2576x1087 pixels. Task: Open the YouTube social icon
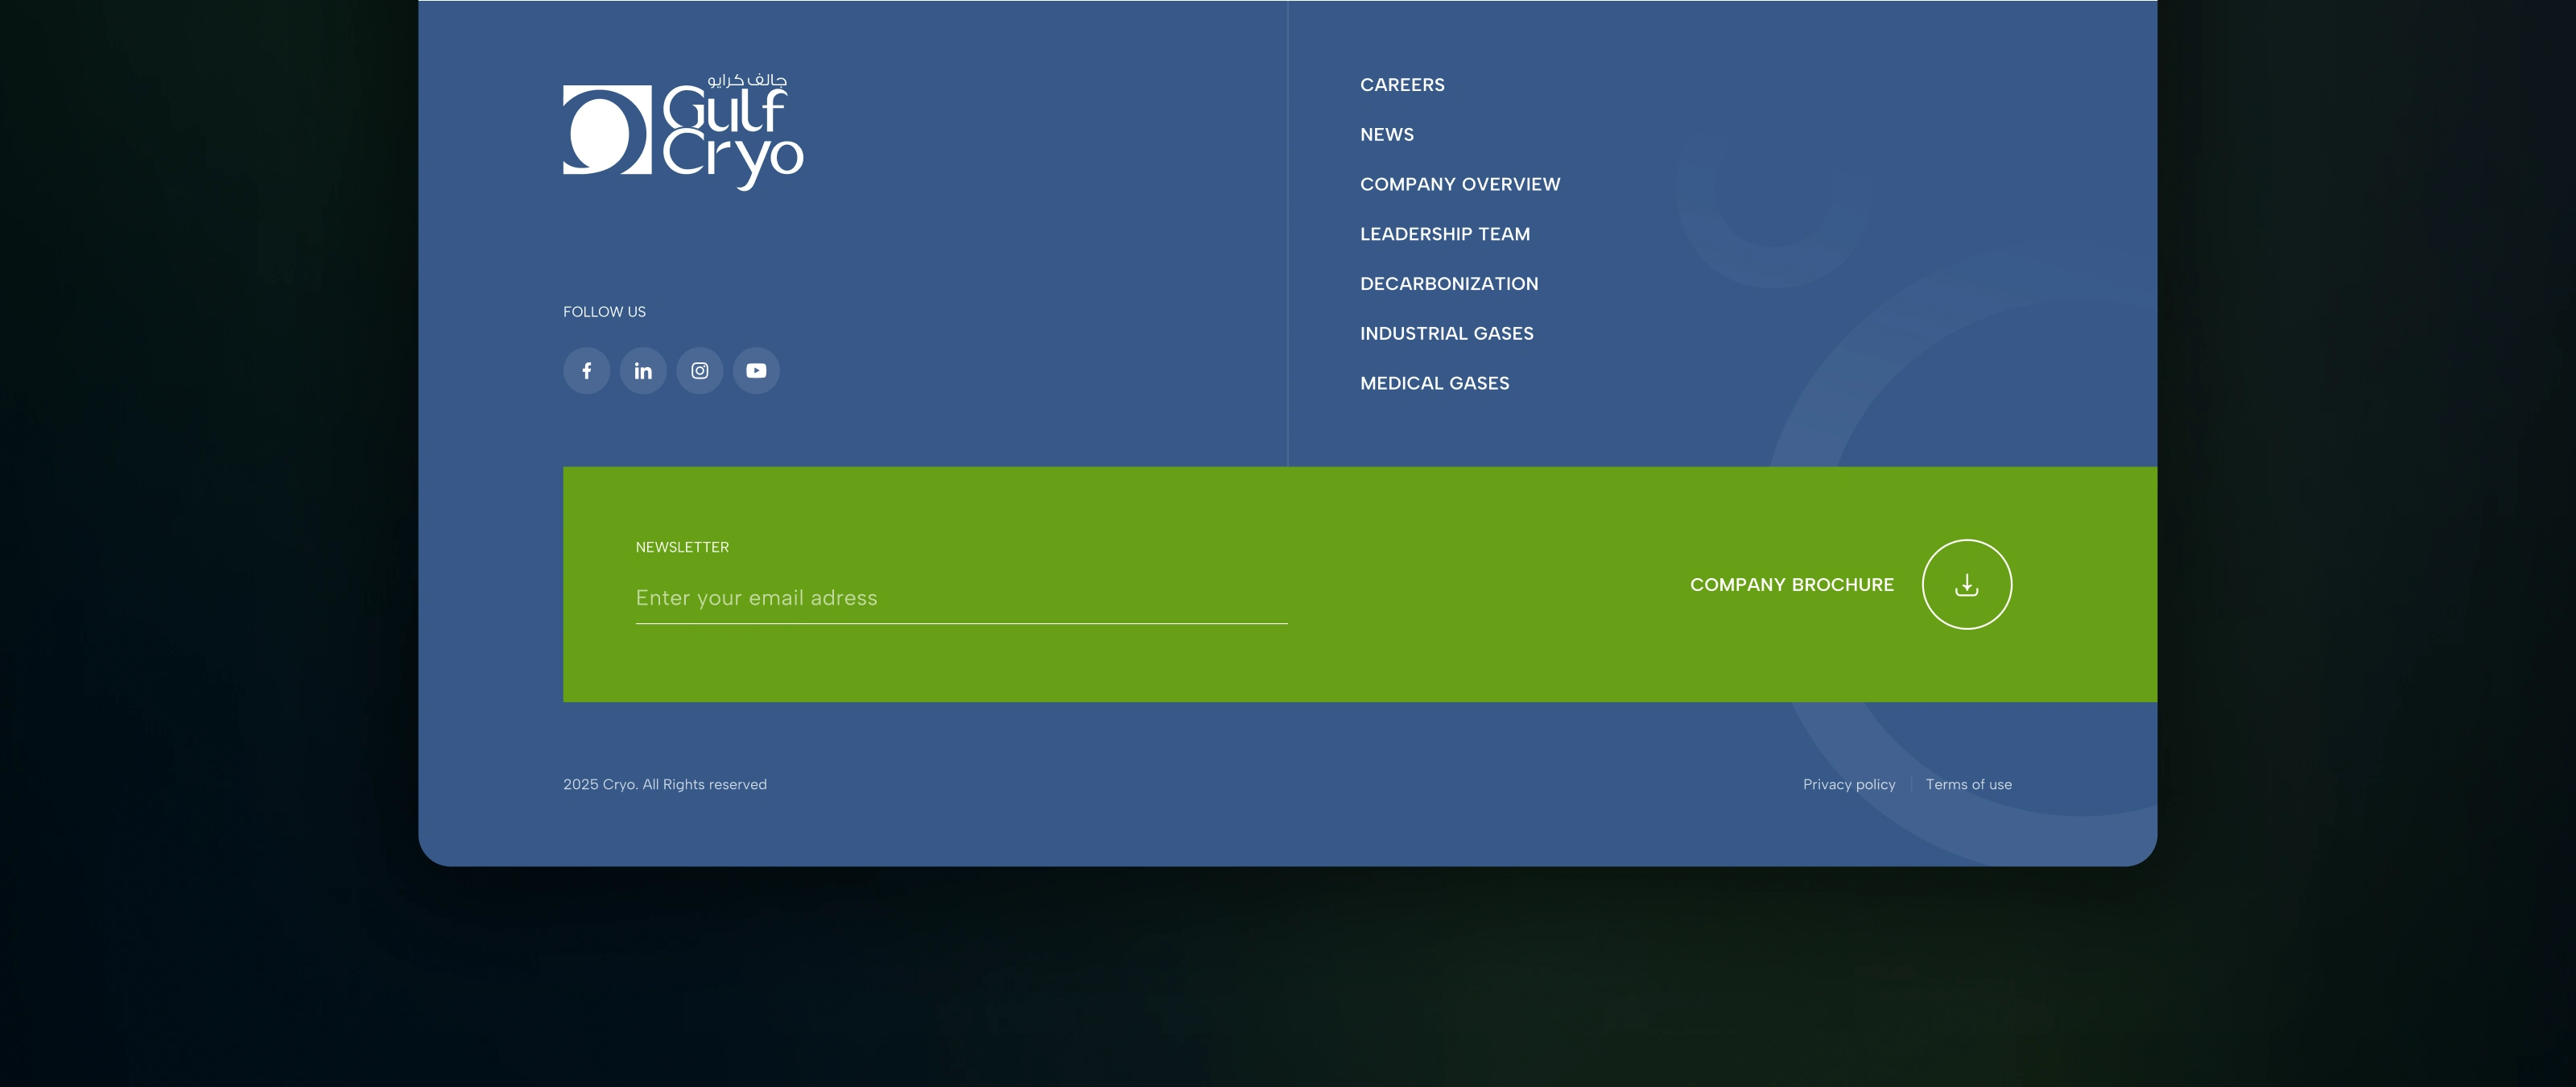pos(756,371)
